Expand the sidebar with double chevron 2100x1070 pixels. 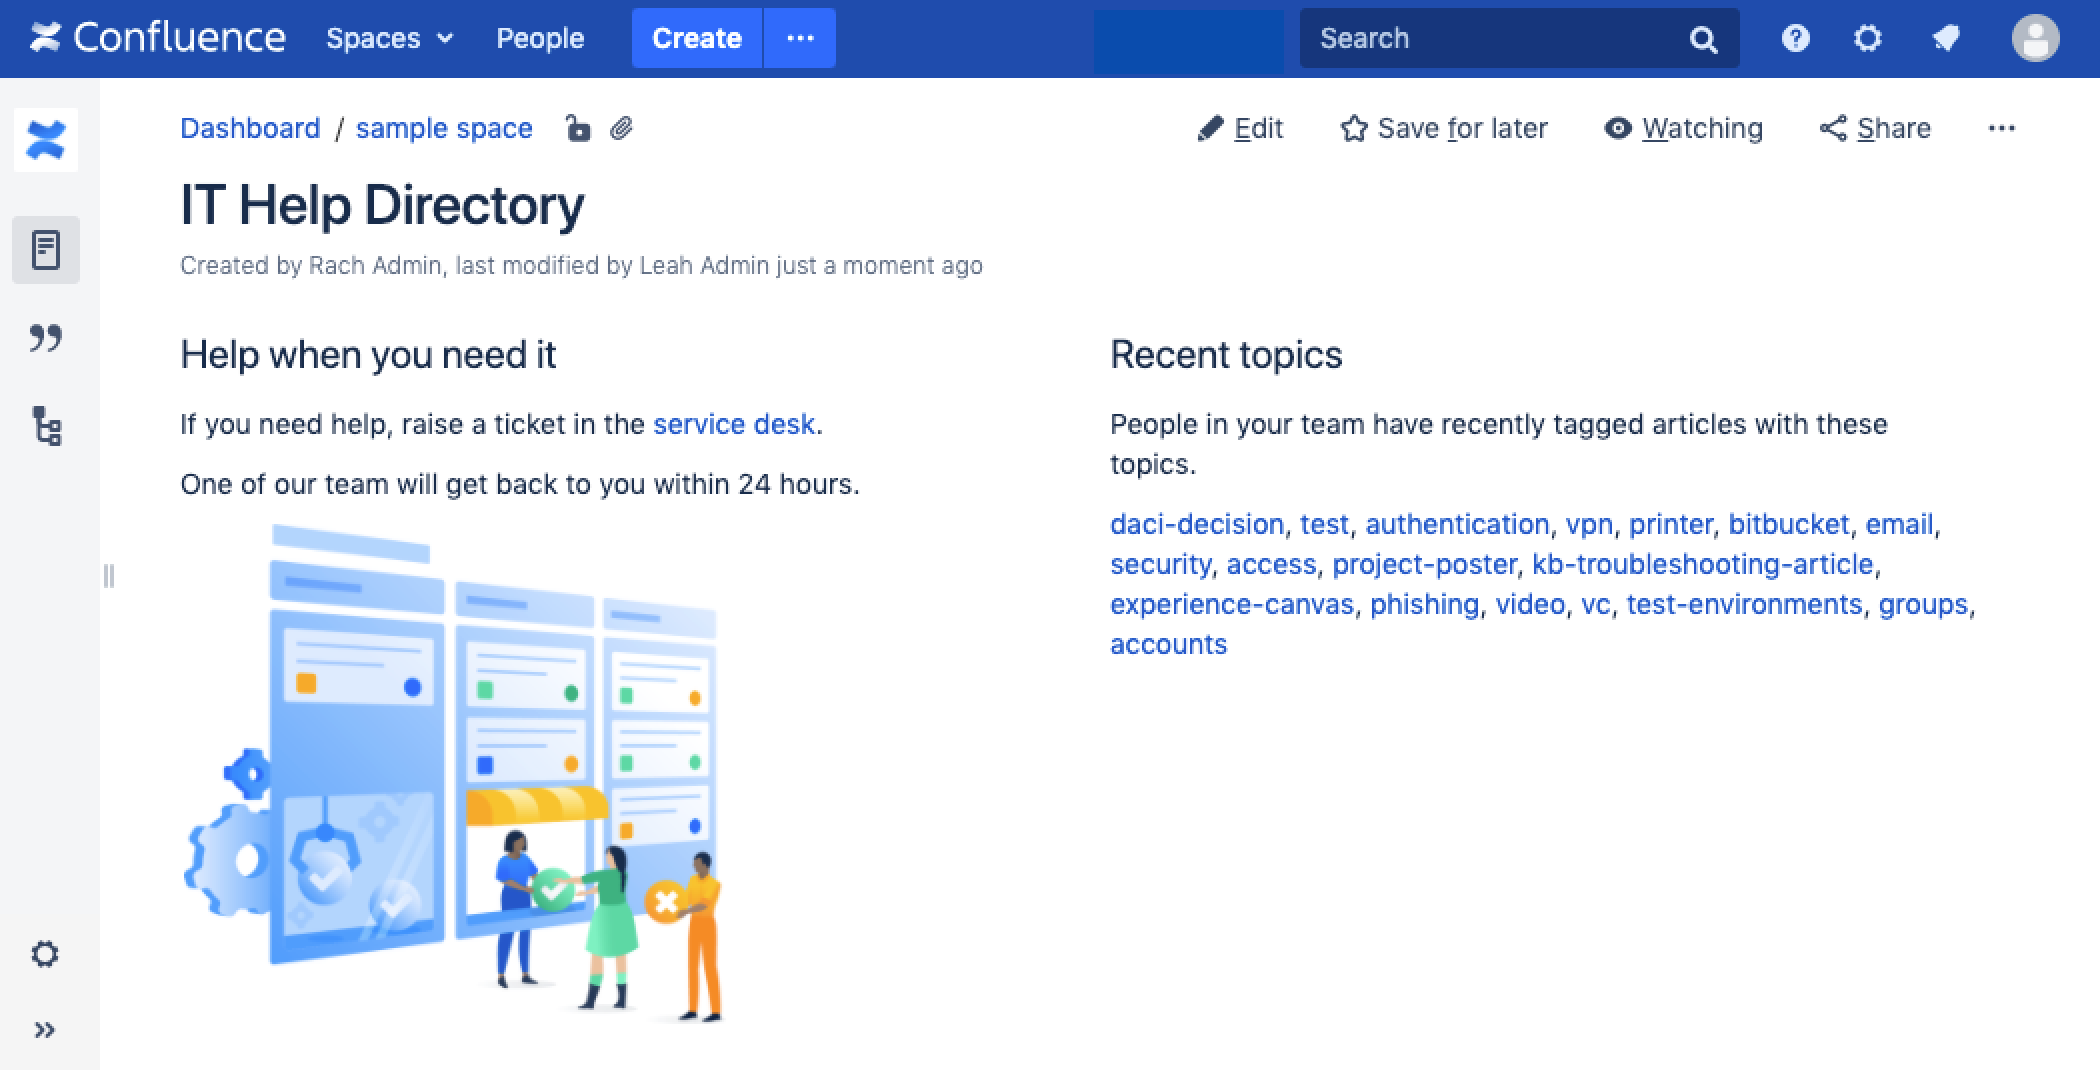tap(45, 1030)
